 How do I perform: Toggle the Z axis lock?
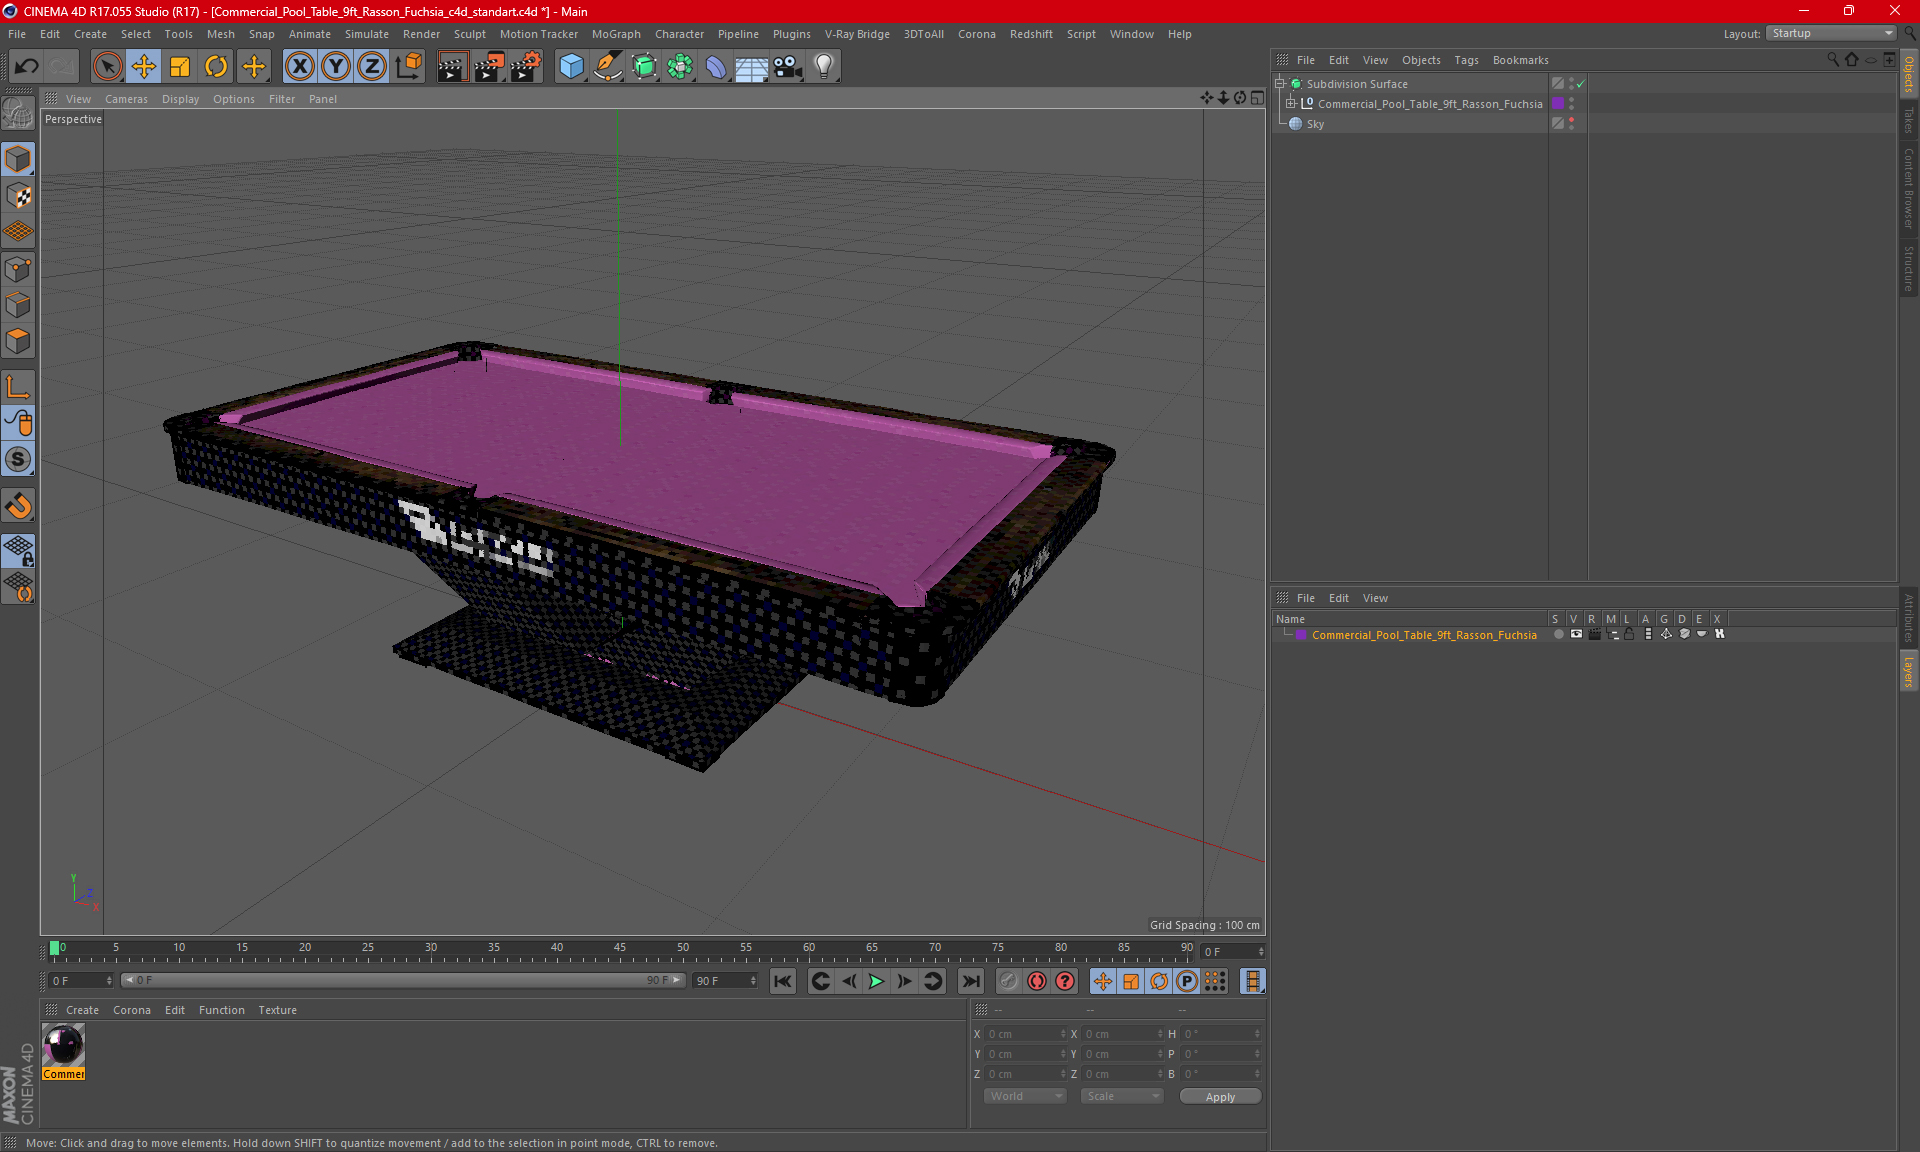click(x=371, y=67)
